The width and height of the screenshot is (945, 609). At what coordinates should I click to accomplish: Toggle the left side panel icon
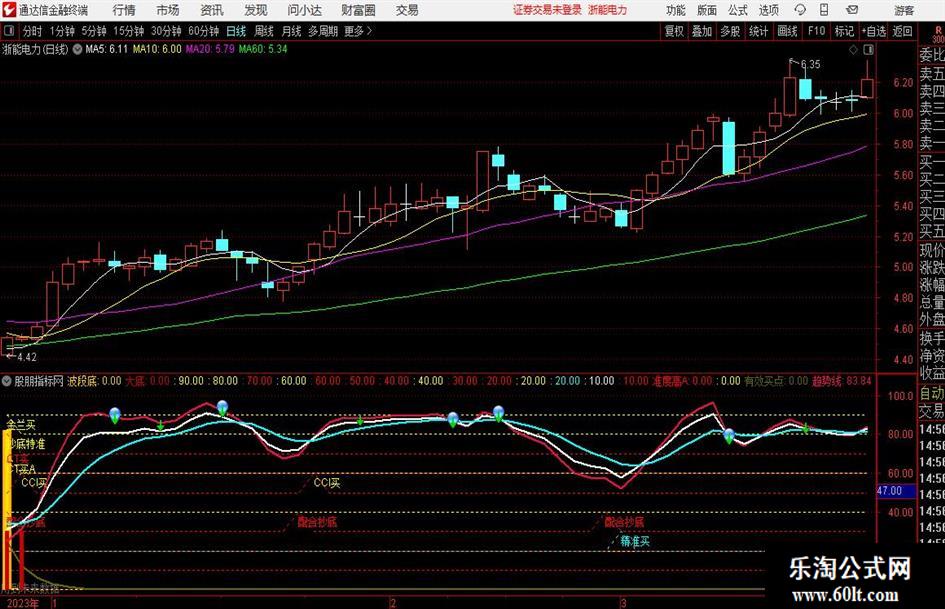9,31
